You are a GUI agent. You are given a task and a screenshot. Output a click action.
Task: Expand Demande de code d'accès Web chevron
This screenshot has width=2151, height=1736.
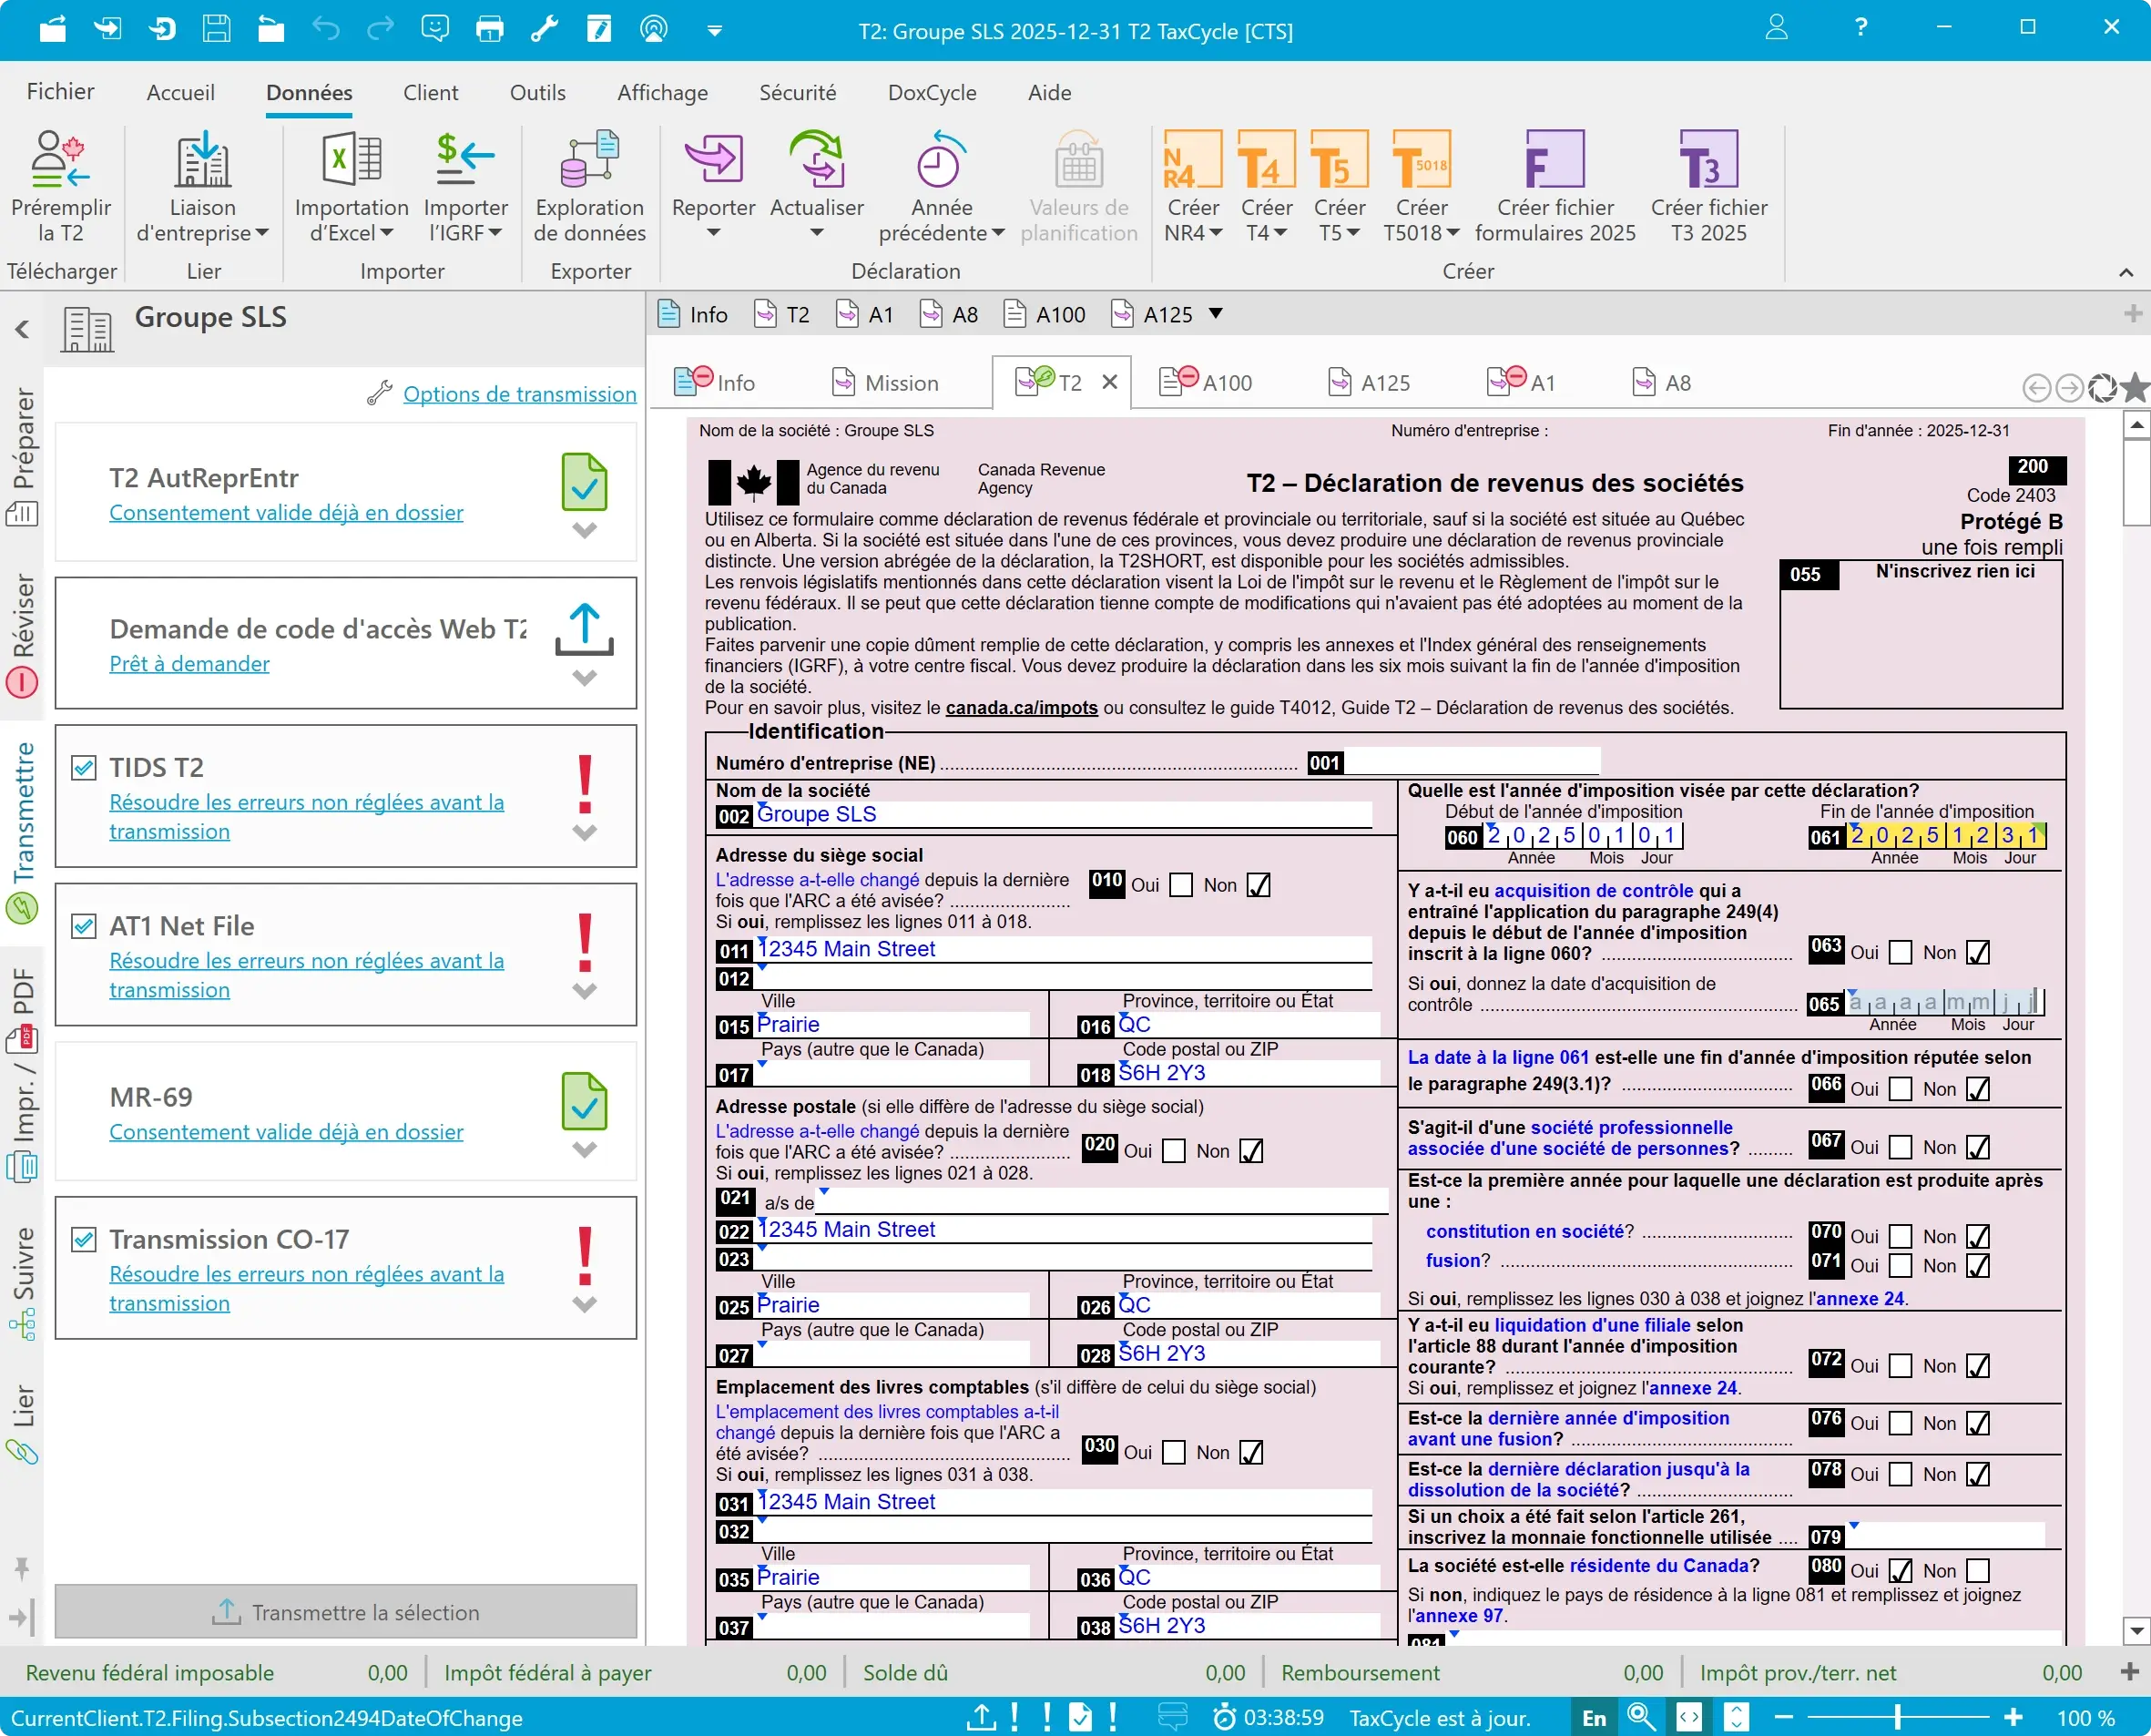(x=584, y=678)
